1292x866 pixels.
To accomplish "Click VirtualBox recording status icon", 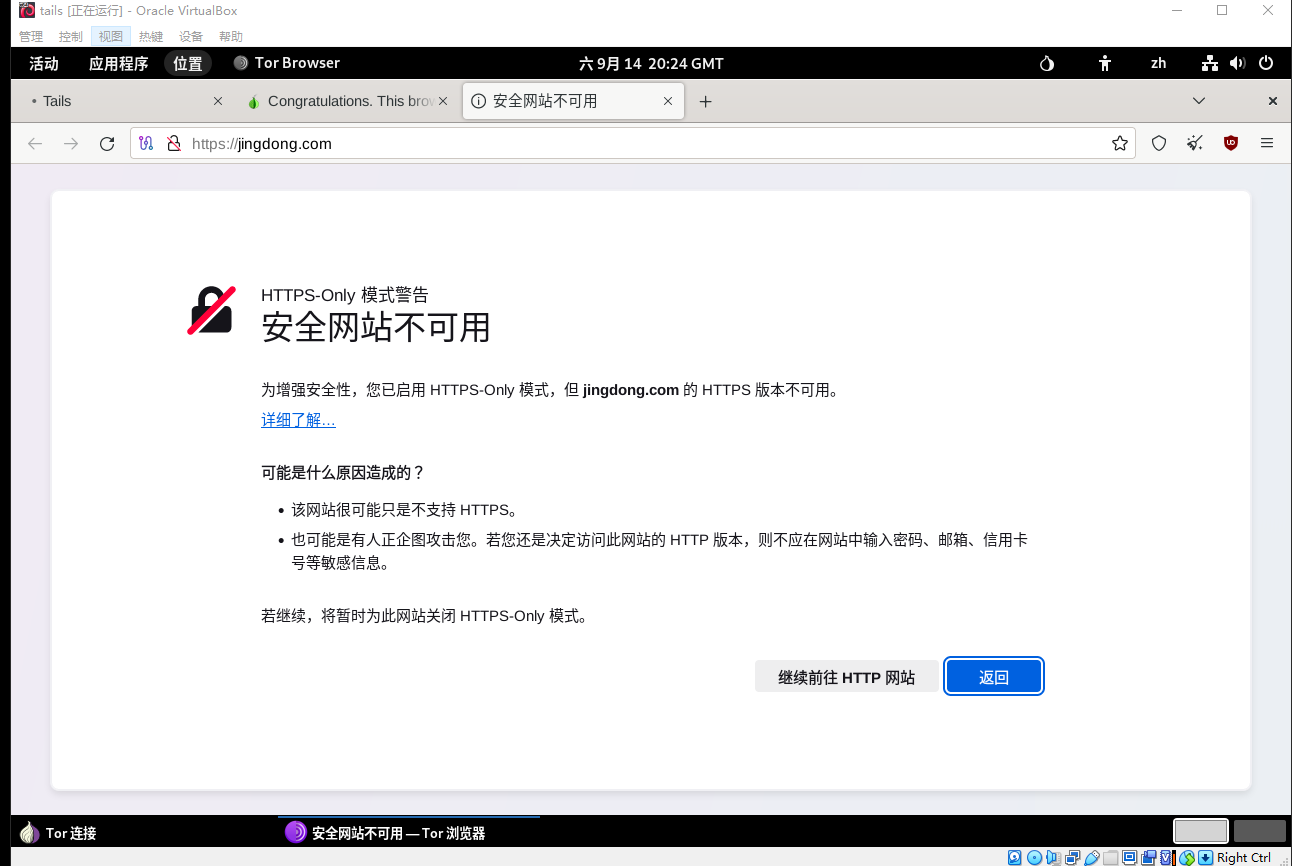I will pyautogui.click(x=1148, y=857).
